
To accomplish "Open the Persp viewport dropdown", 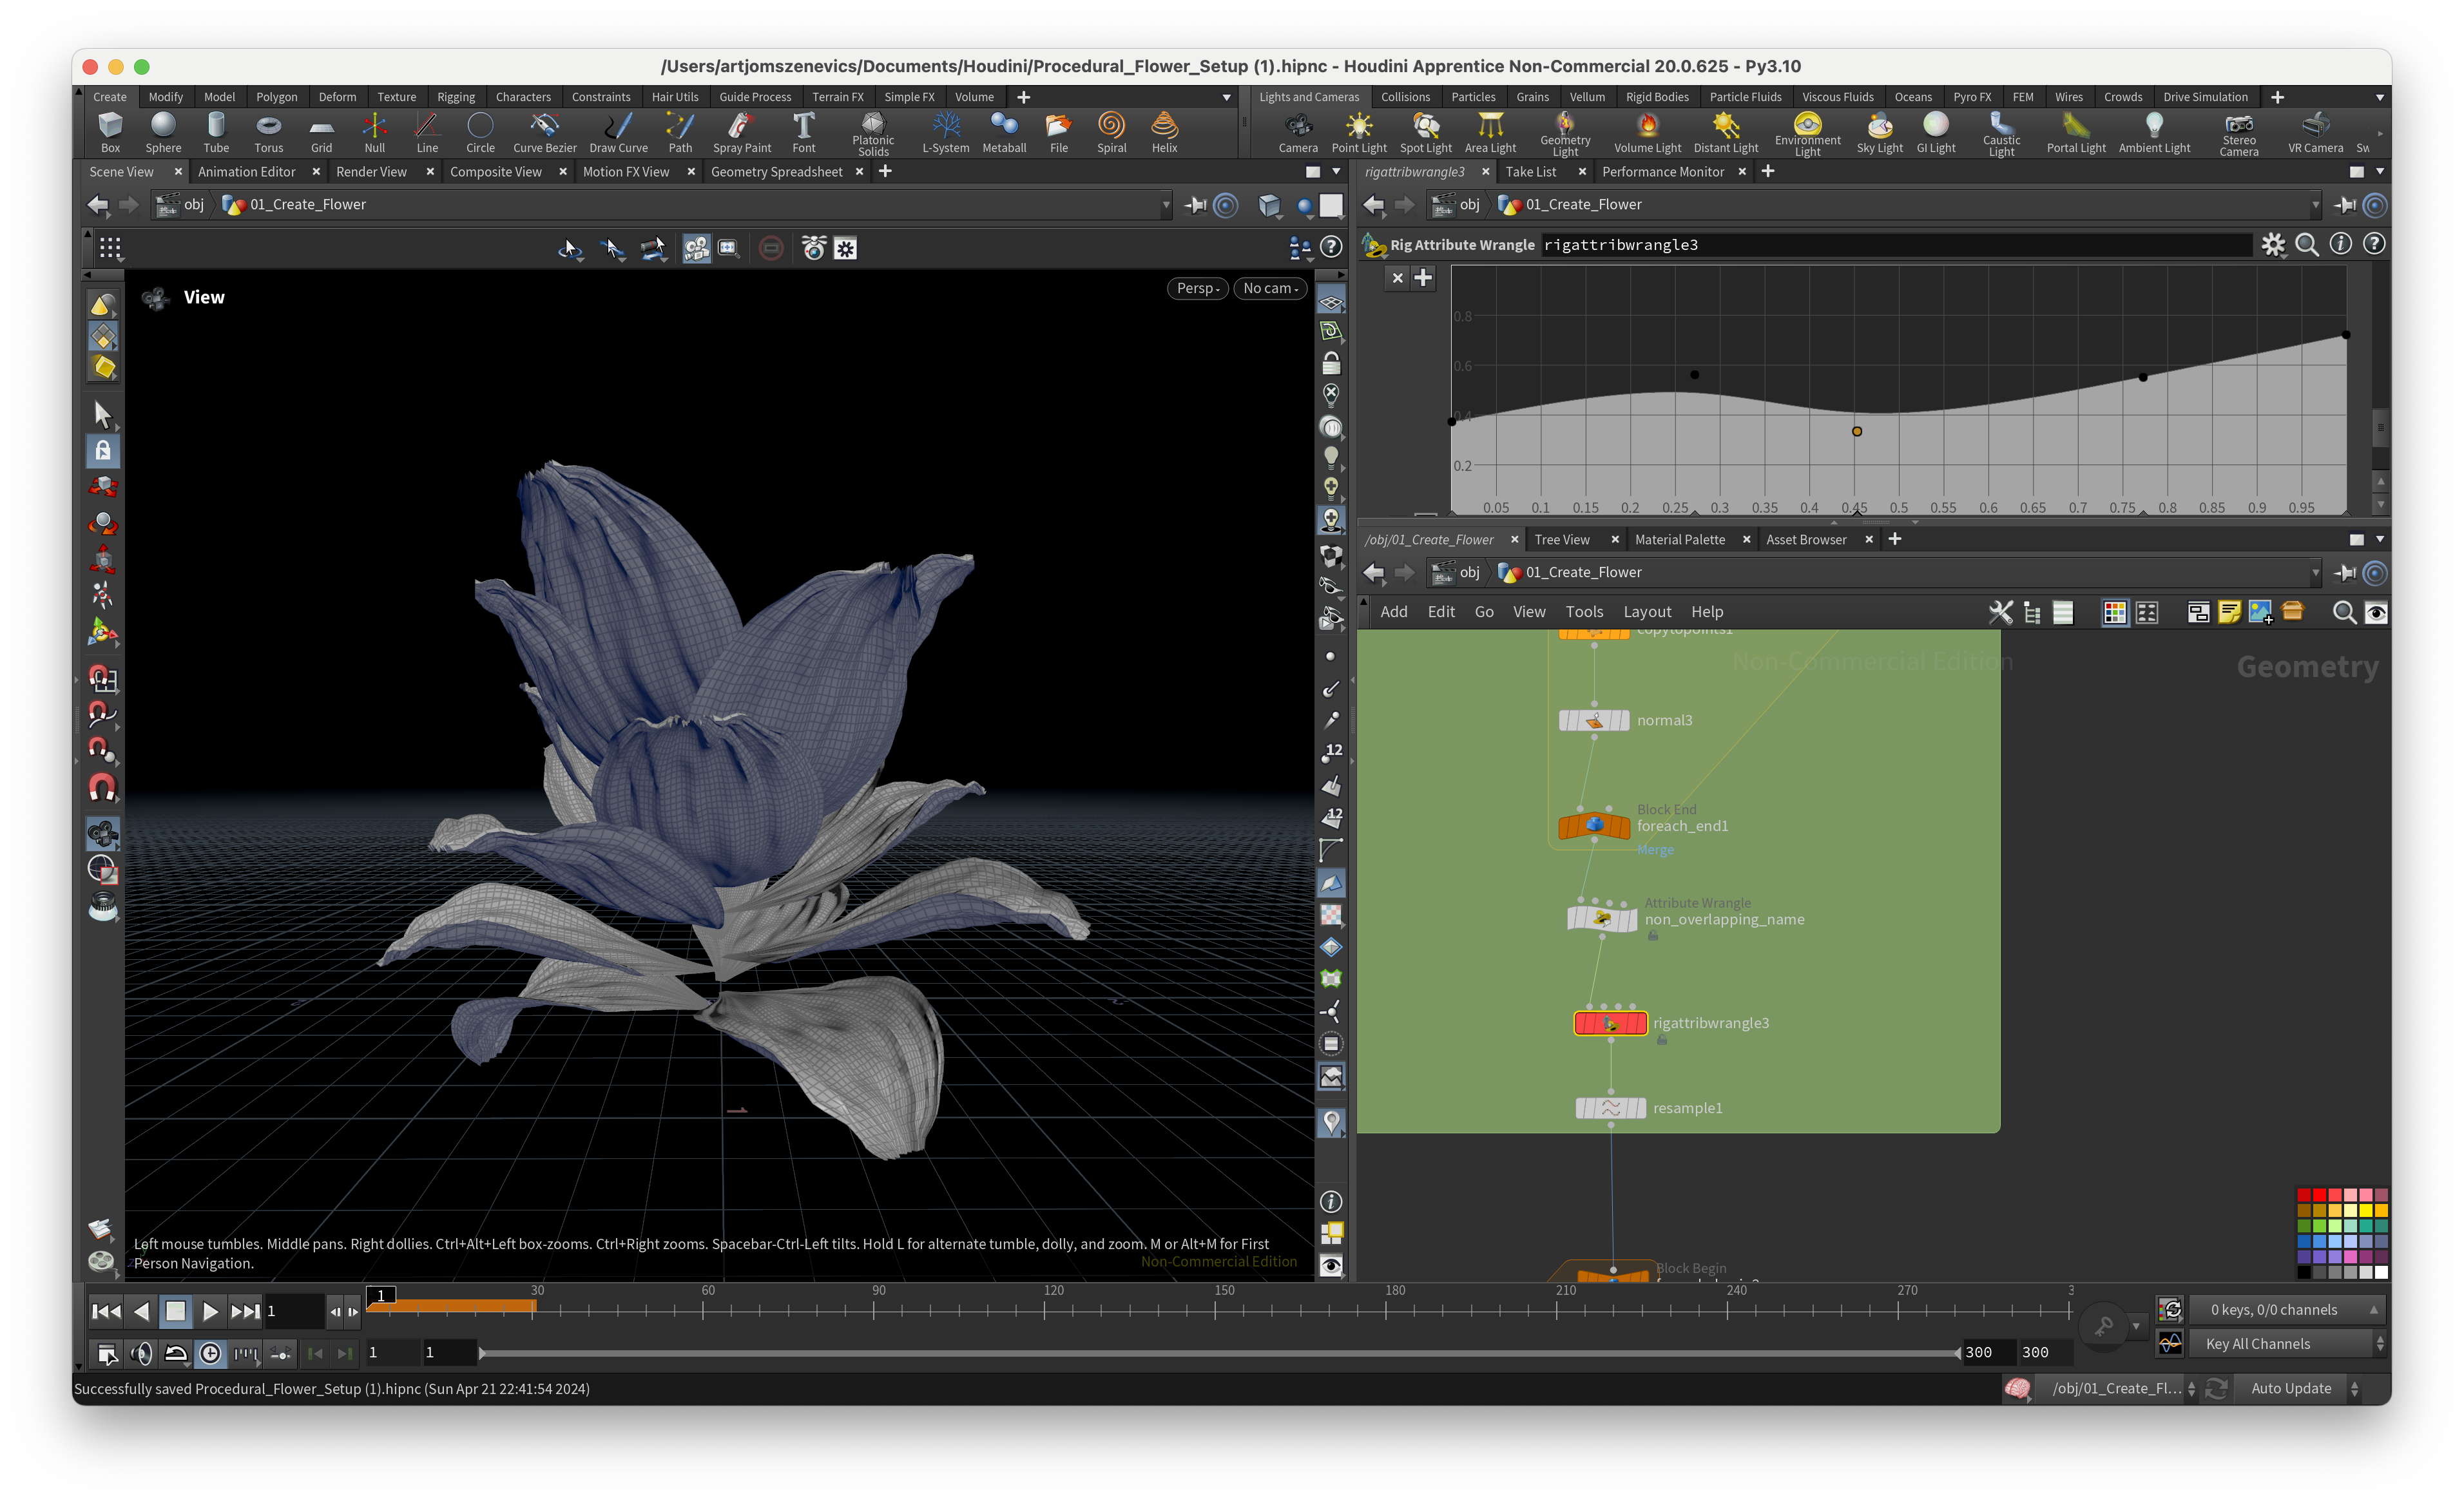I will (1197, 288).
